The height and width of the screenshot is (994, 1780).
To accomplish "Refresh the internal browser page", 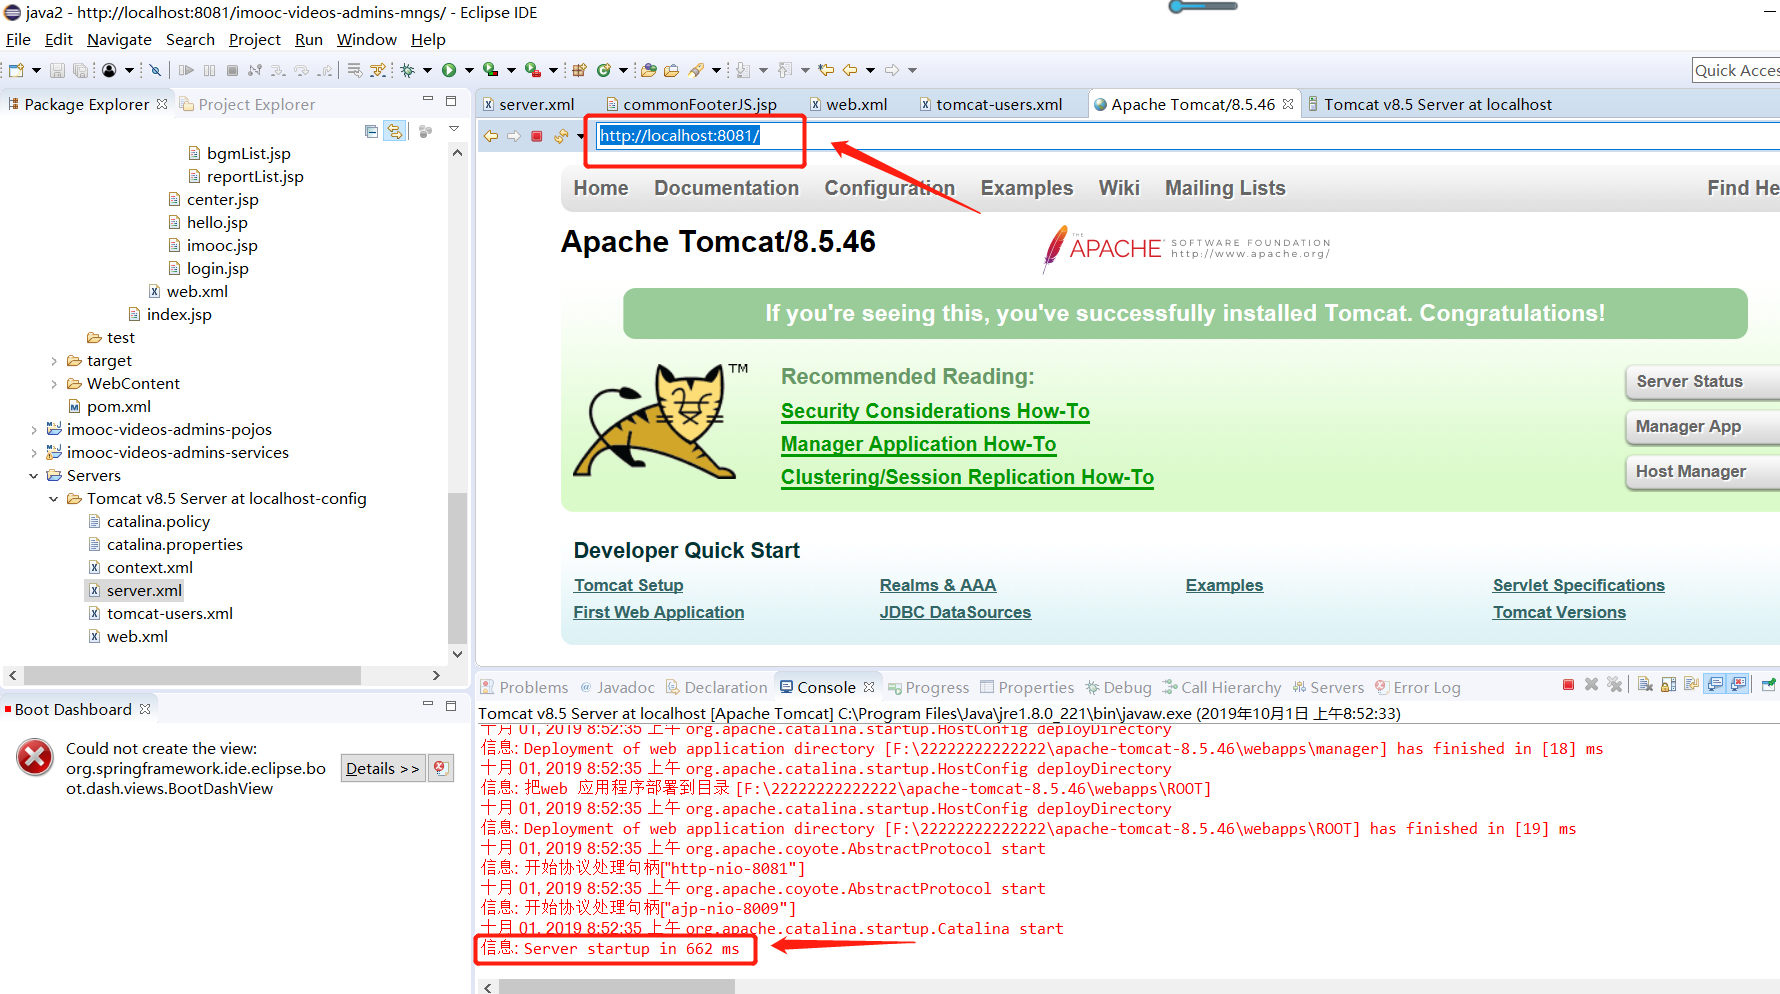I will tap(561, 136).
